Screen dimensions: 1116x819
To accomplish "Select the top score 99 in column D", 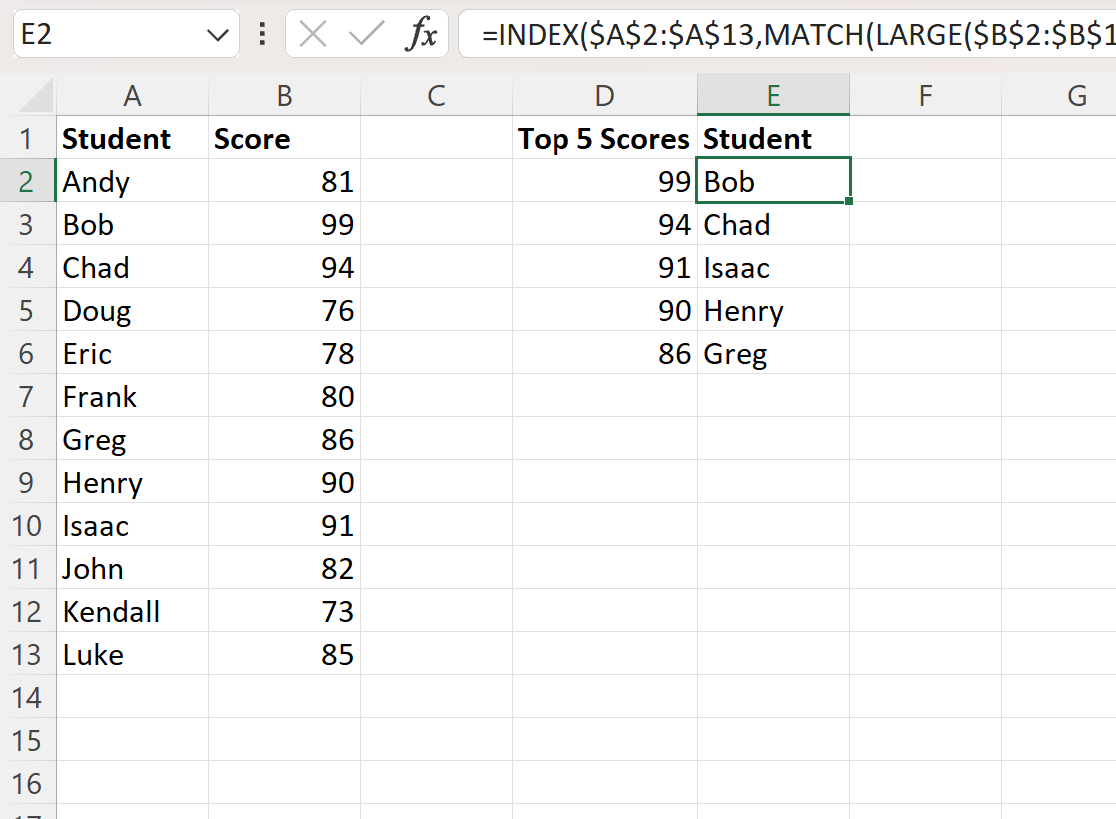I will coord(605,181).
